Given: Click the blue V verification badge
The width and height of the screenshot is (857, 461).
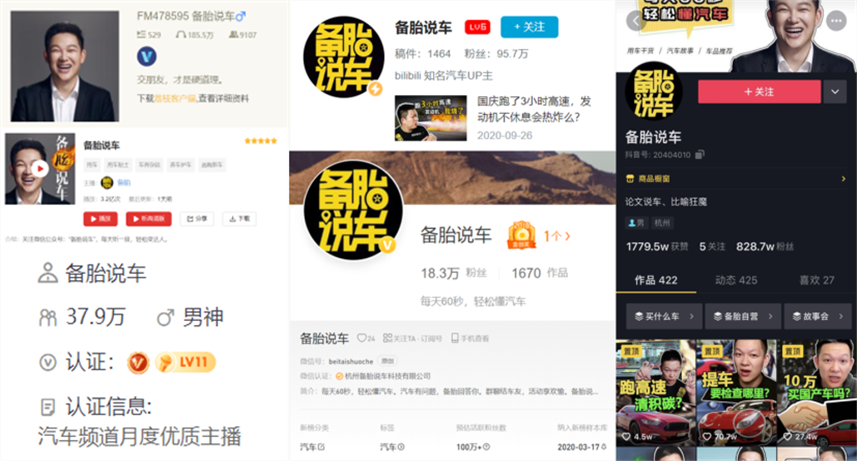Looking at the screenshot, I should point(146,56).
